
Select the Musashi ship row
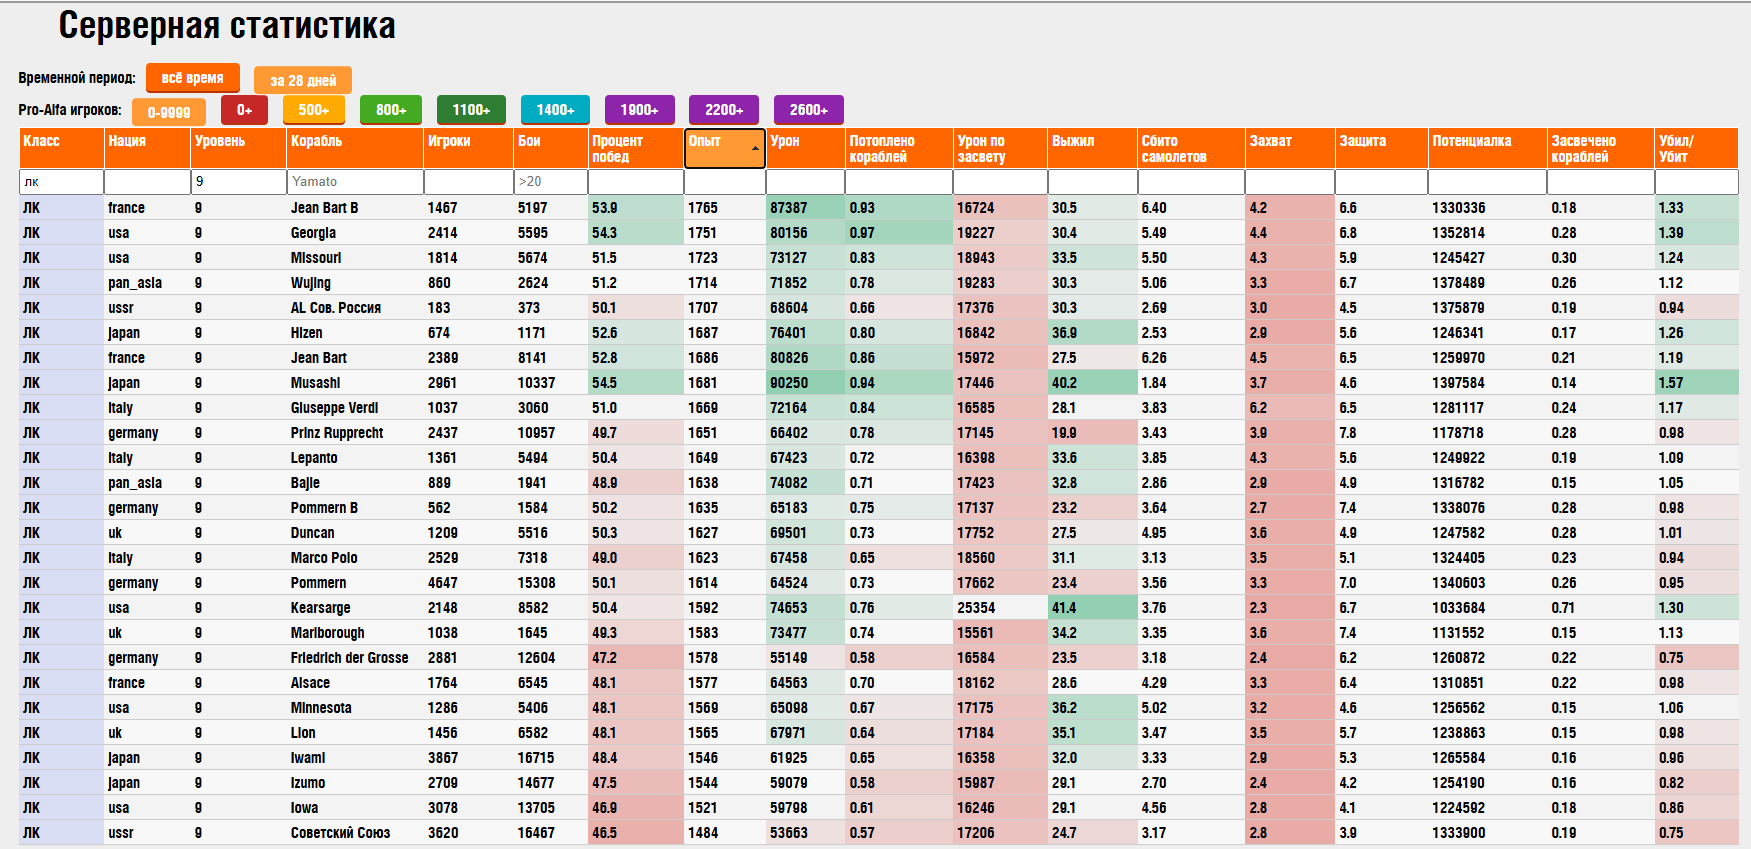click(315, 383)
